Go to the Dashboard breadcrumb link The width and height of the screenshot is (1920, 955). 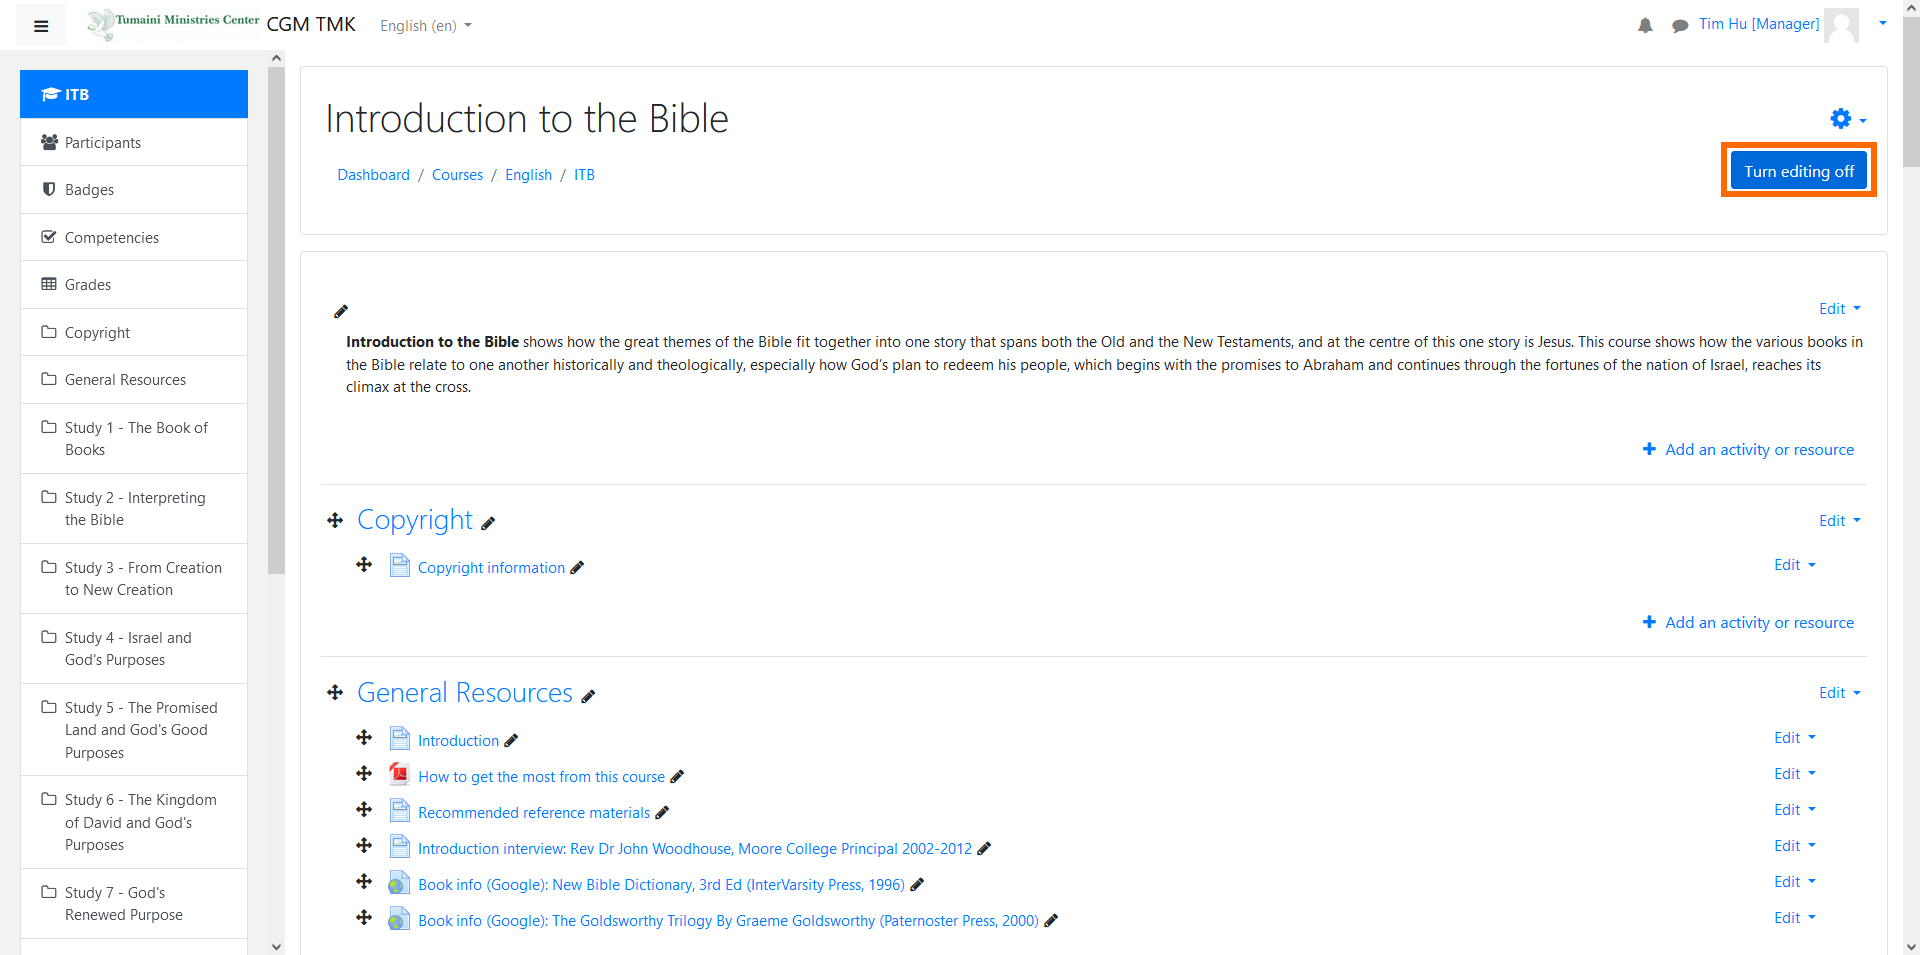point(373,175)
